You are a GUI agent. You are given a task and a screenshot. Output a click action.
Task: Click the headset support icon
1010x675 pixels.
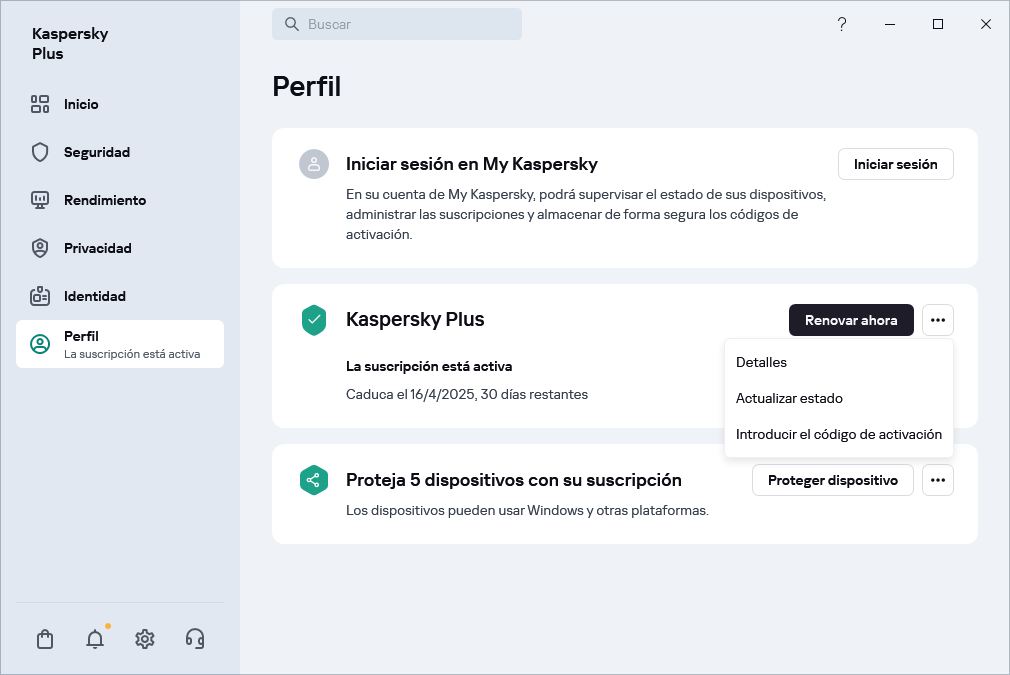pyautogui.click(x=195, y=639)
